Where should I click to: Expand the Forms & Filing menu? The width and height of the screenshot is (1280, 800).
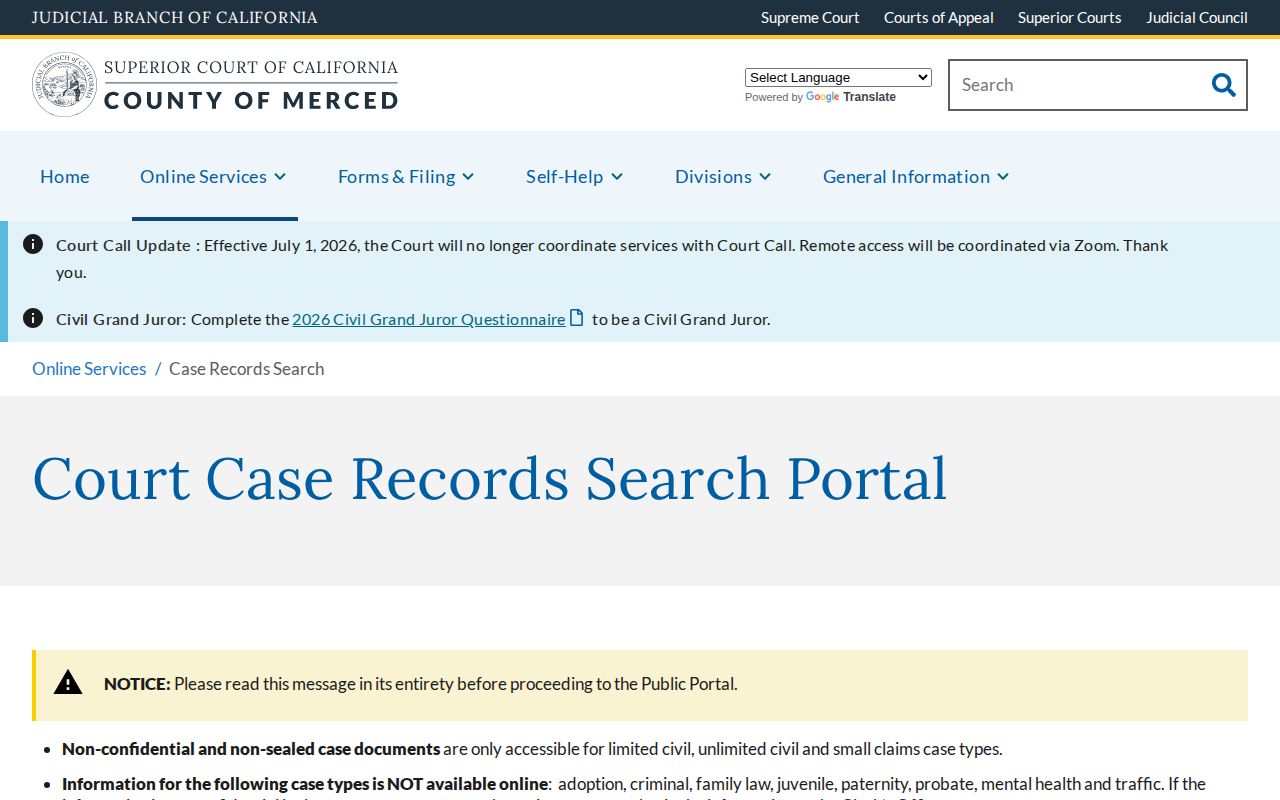click(x=406, y=176)
